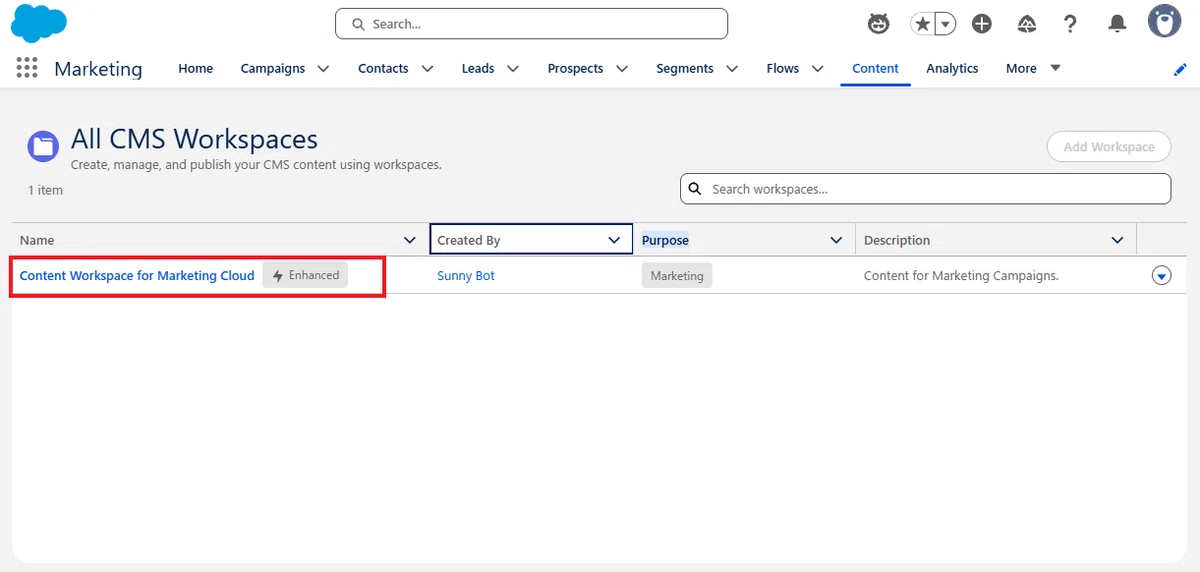Click the '1 item' count text
The height and width of the screenshot is (572, 1200).
[45, 190]
